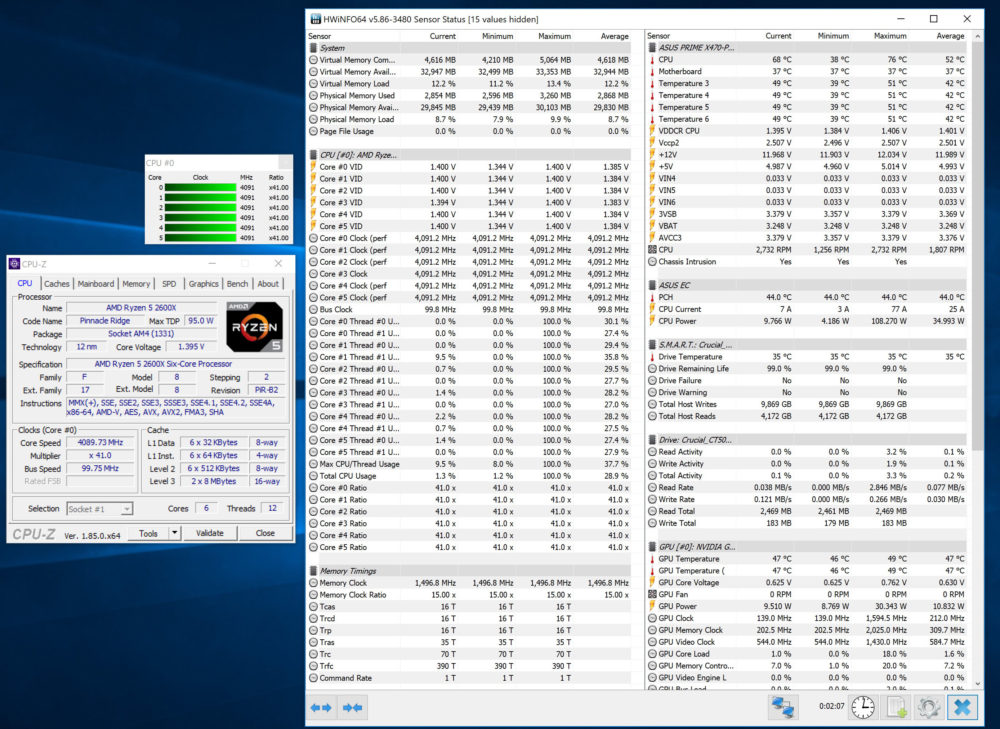The image size is (1000, 729).
Task: Switch to the Memory tab in CPU-Z
Action: 136,284
